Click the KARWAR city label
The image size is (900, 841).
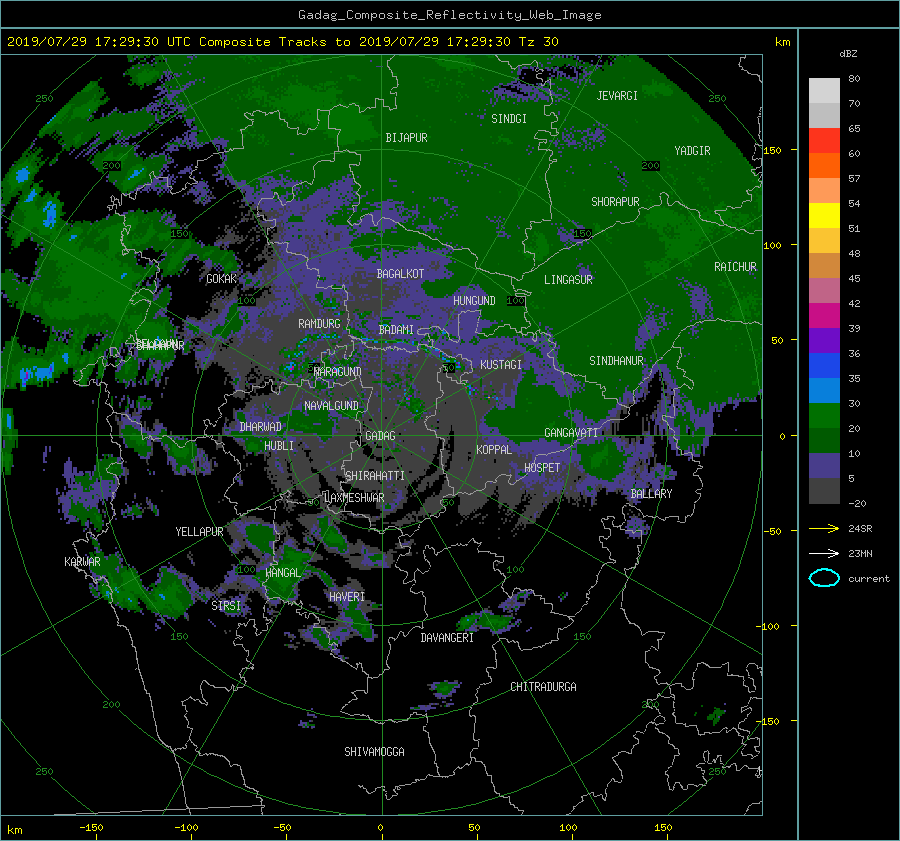pyautogui.click(x=82, y=562)
